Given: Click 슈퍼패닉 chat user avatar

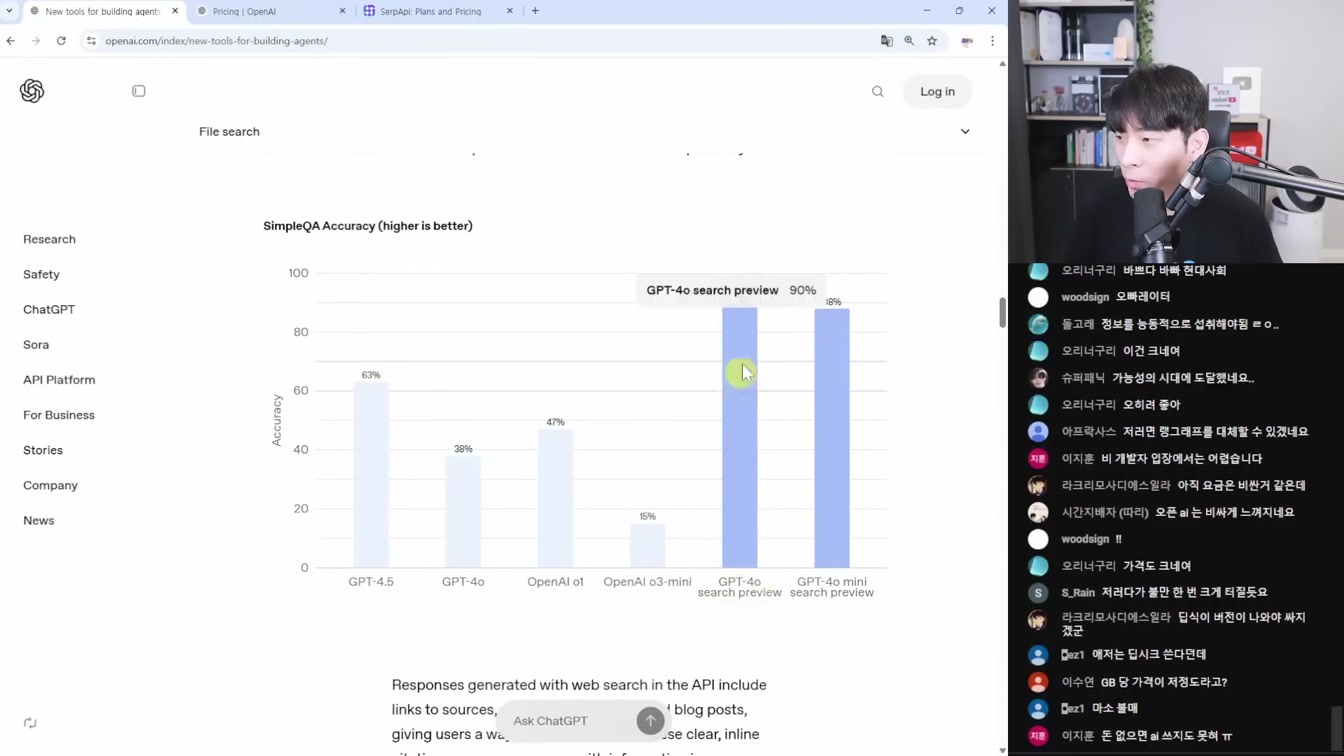Looking at the screenshot, I should (1038, 378).
